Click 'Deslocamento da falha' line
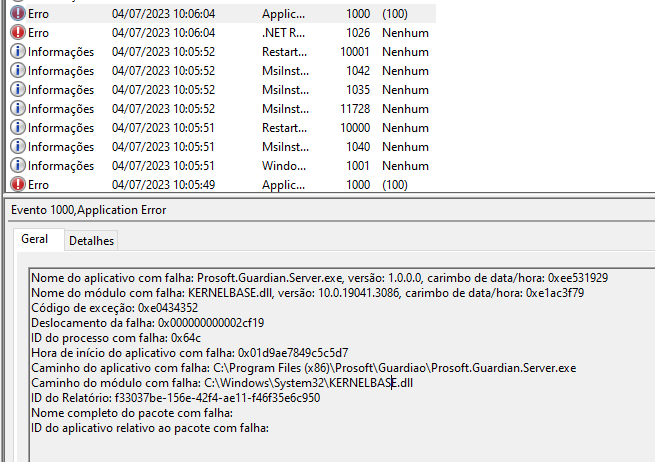This screenshot has height=462, width=655. [x=147, y=323]
